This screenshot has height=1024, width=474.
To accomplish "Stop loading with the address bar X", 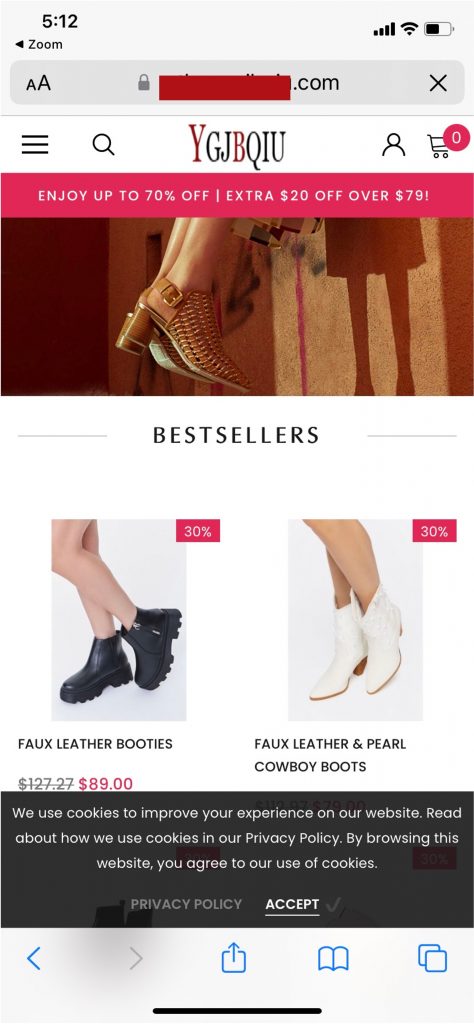I will (x=438, y=83).
